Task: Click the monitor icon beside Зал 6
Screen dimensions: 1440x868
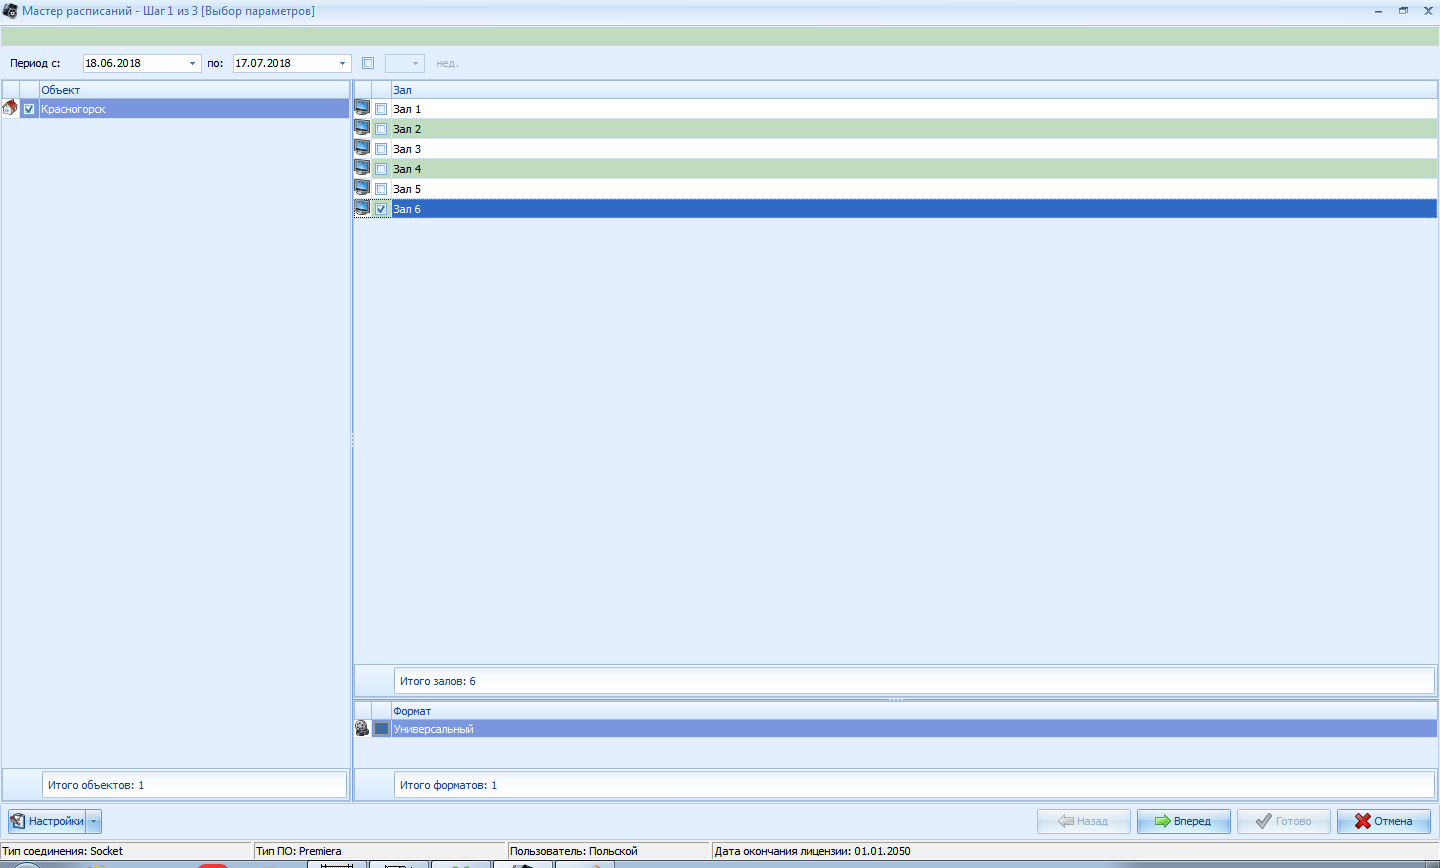Action: tap(362, 208)
